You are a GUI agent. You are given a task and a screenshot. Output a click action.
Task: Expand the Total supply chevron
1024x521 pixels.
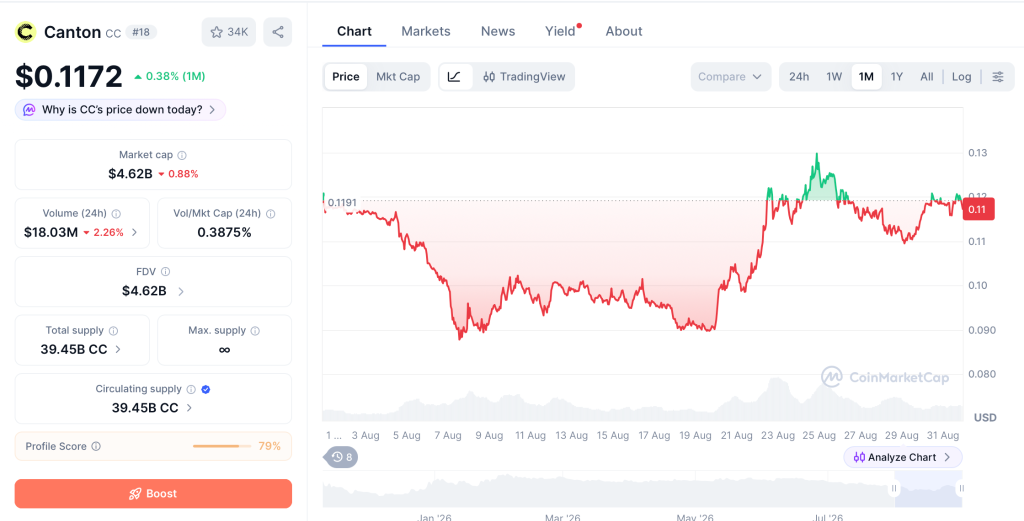pyautogui.click(x=118, y=349)
